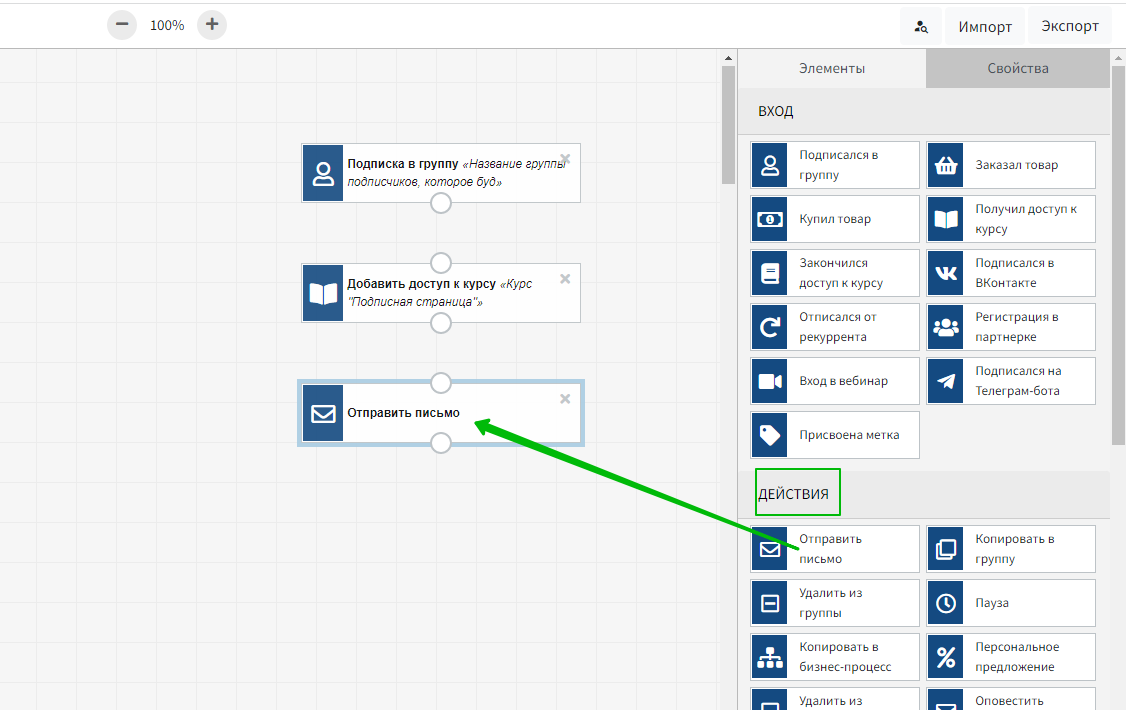Remove the 'Отправить письмо' node with X
The image size is (1126, 710).
(x=565, y=399)
